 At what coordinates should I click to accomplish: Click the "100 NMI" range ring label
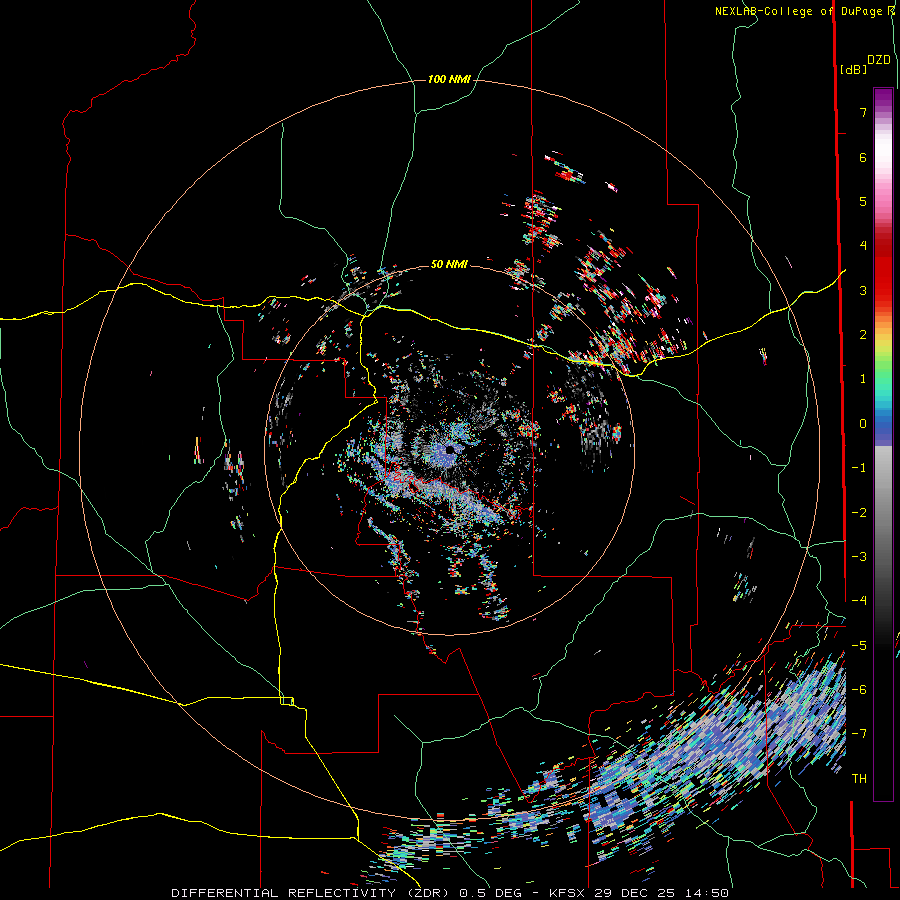pos(449,79)
